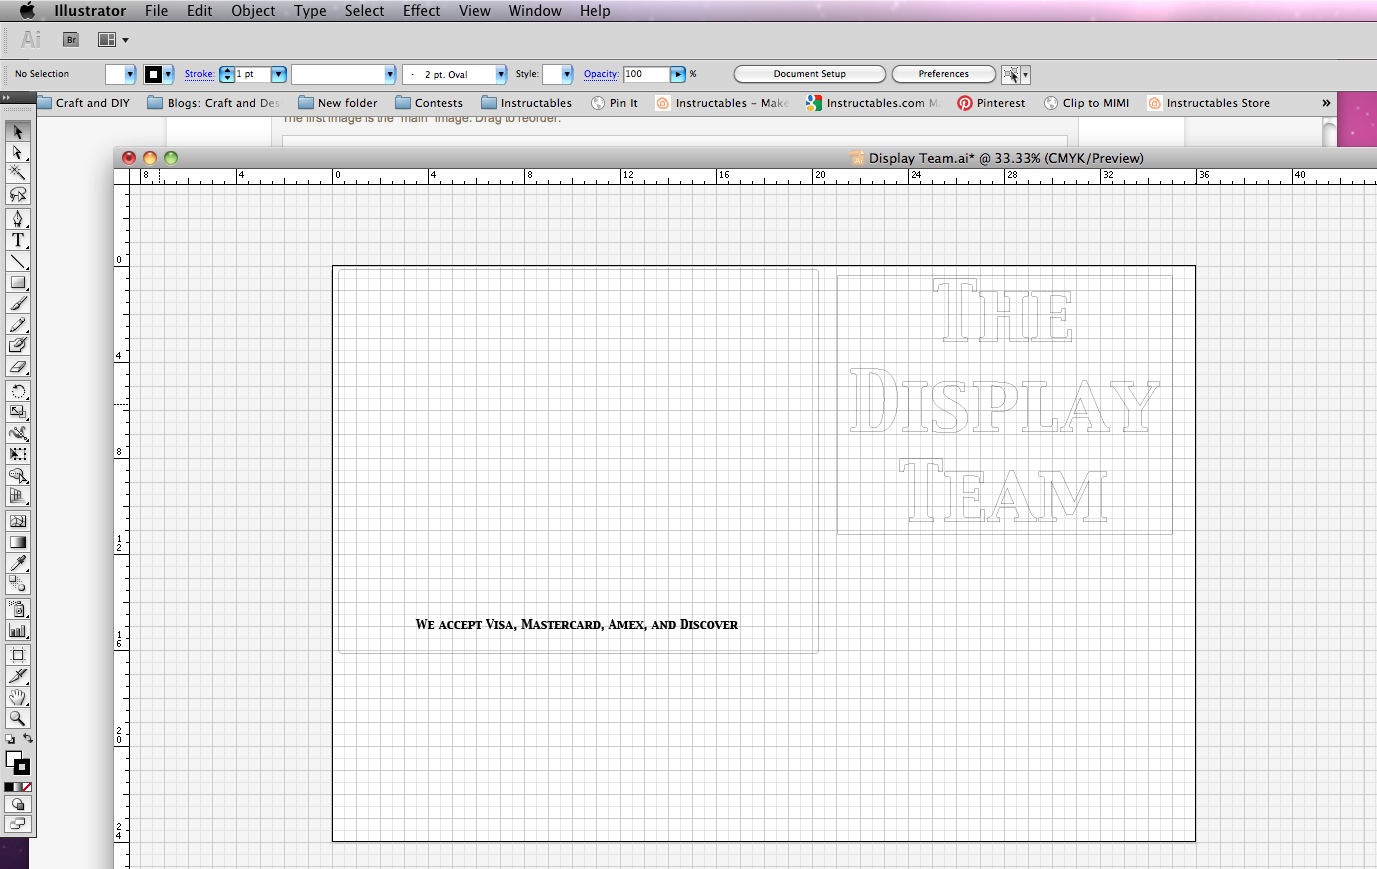1377x869 pixels.
Task: Expand the Opacity slider arrow
Action: [x=678, y=74]
